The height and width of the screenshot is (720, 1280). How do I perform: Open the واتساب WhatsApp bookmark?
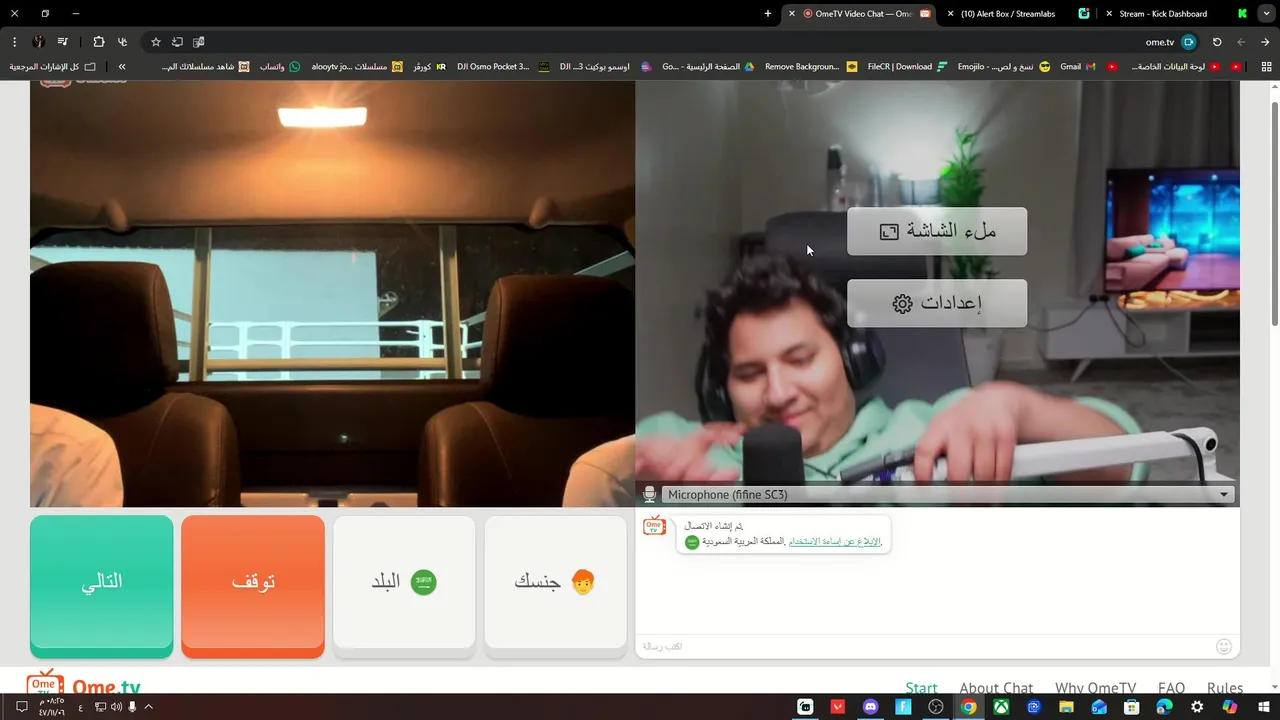click(x=280, y=67)
